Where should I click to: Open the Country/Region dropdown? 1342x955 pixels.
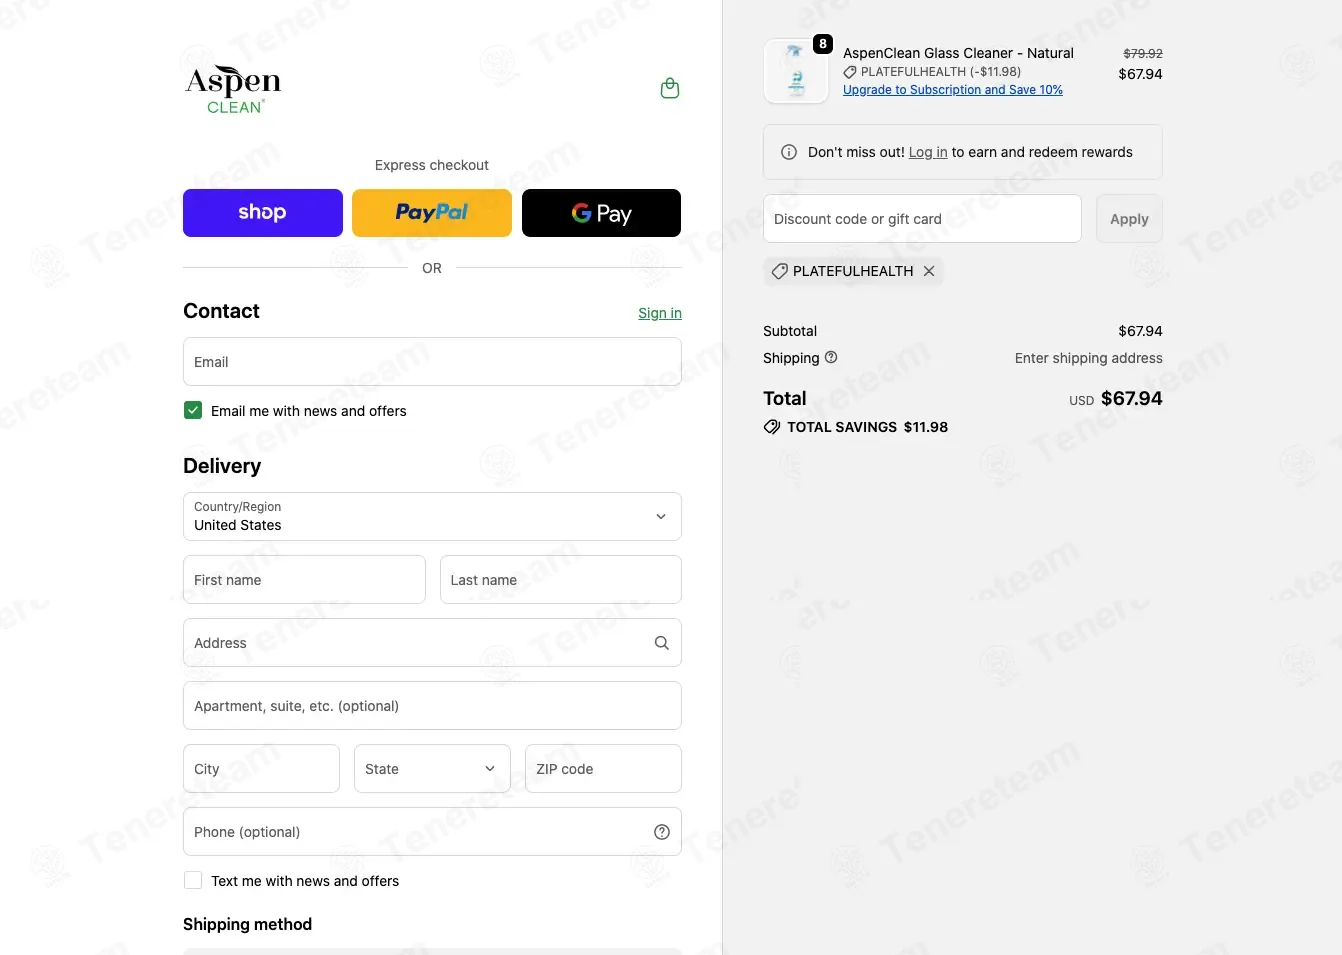point(432,517)
